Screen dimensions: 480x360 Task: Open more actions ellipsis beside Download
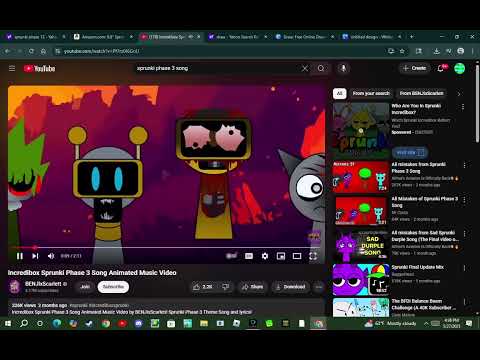coord(319,287)
